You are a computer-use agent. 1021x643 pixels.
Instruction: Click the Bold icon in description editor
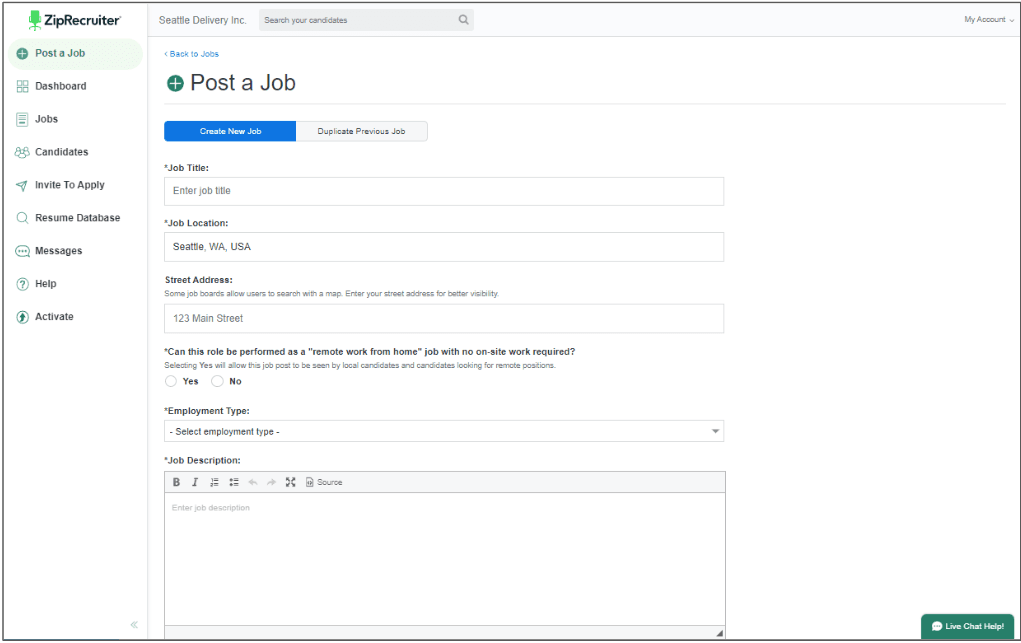177,482
